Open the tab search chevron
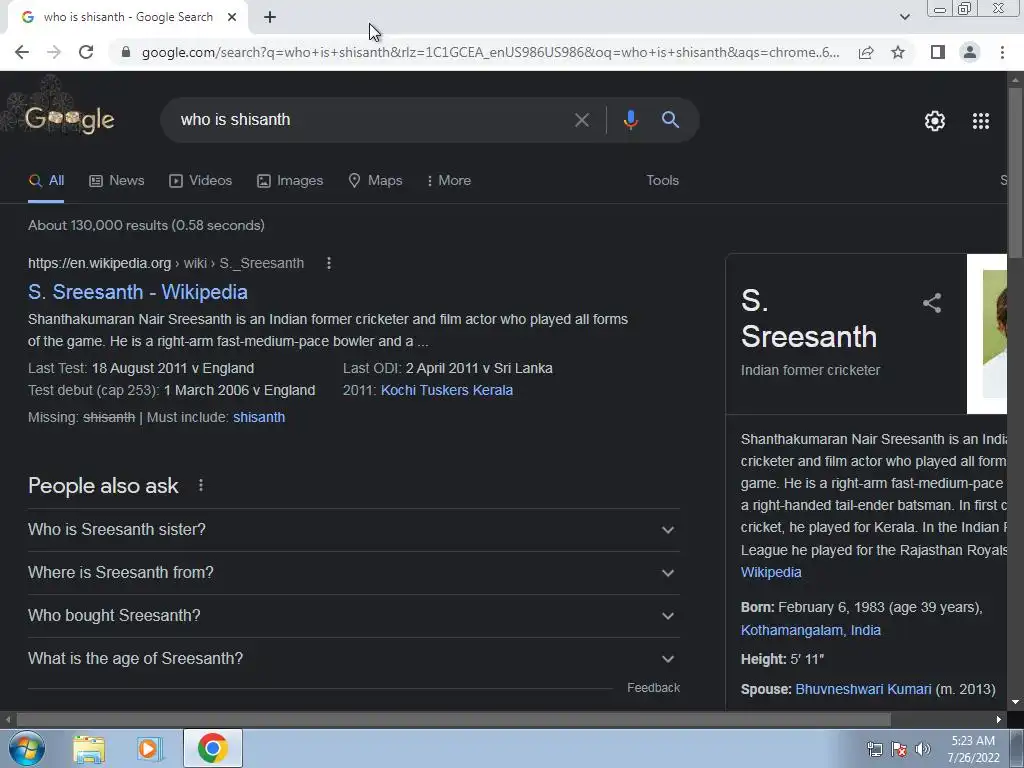 [x=904, y=17]
